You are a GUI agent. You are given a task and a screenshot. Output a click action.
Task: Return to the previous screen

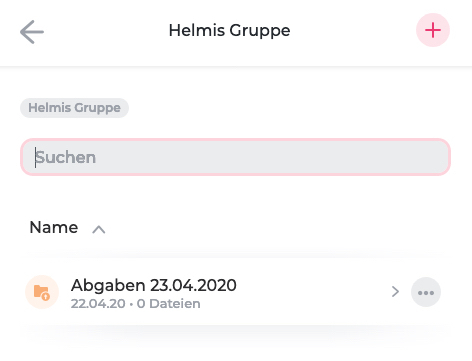click(x=32, y=32)
